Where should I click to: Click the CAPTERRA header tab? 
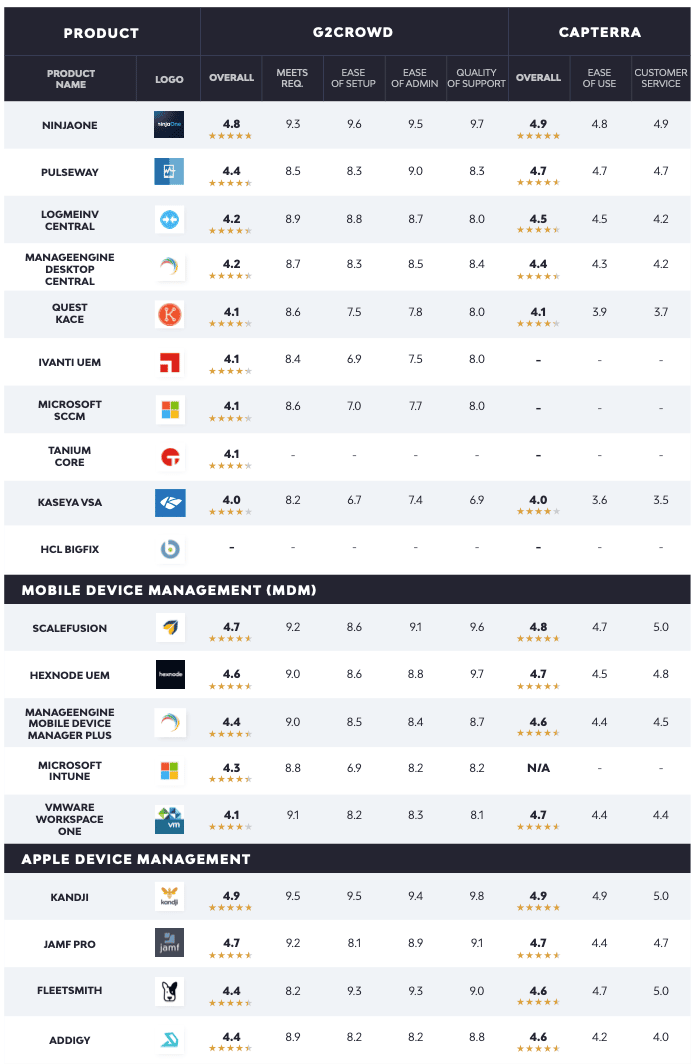coord(598,32)
